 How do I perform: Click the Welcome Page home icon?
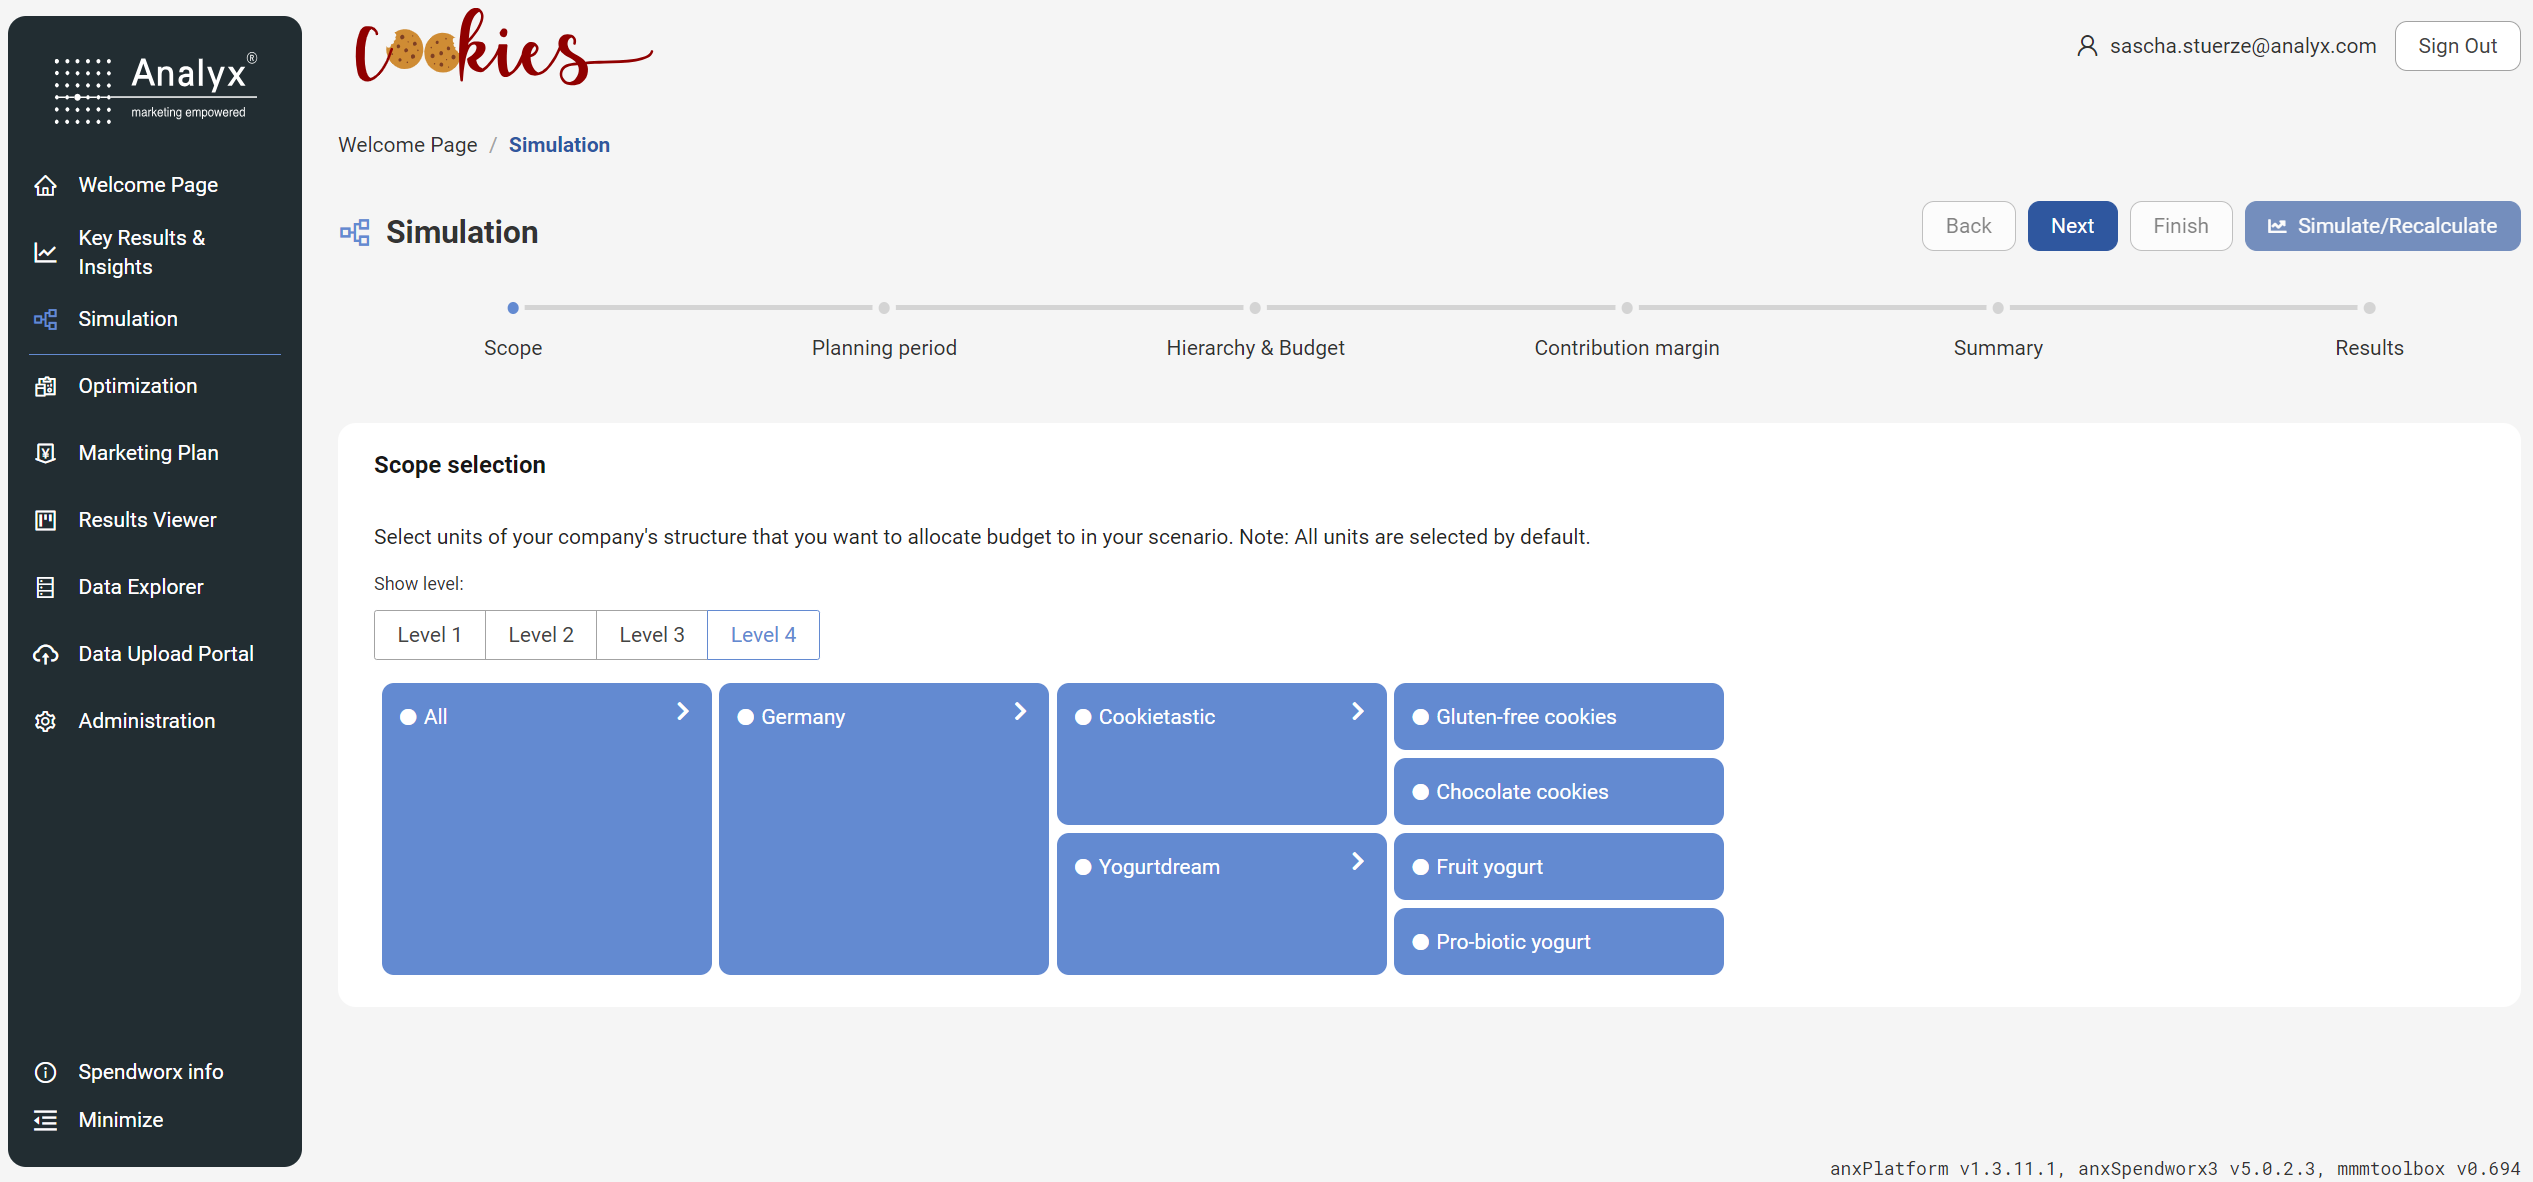[x=45, y=185]
